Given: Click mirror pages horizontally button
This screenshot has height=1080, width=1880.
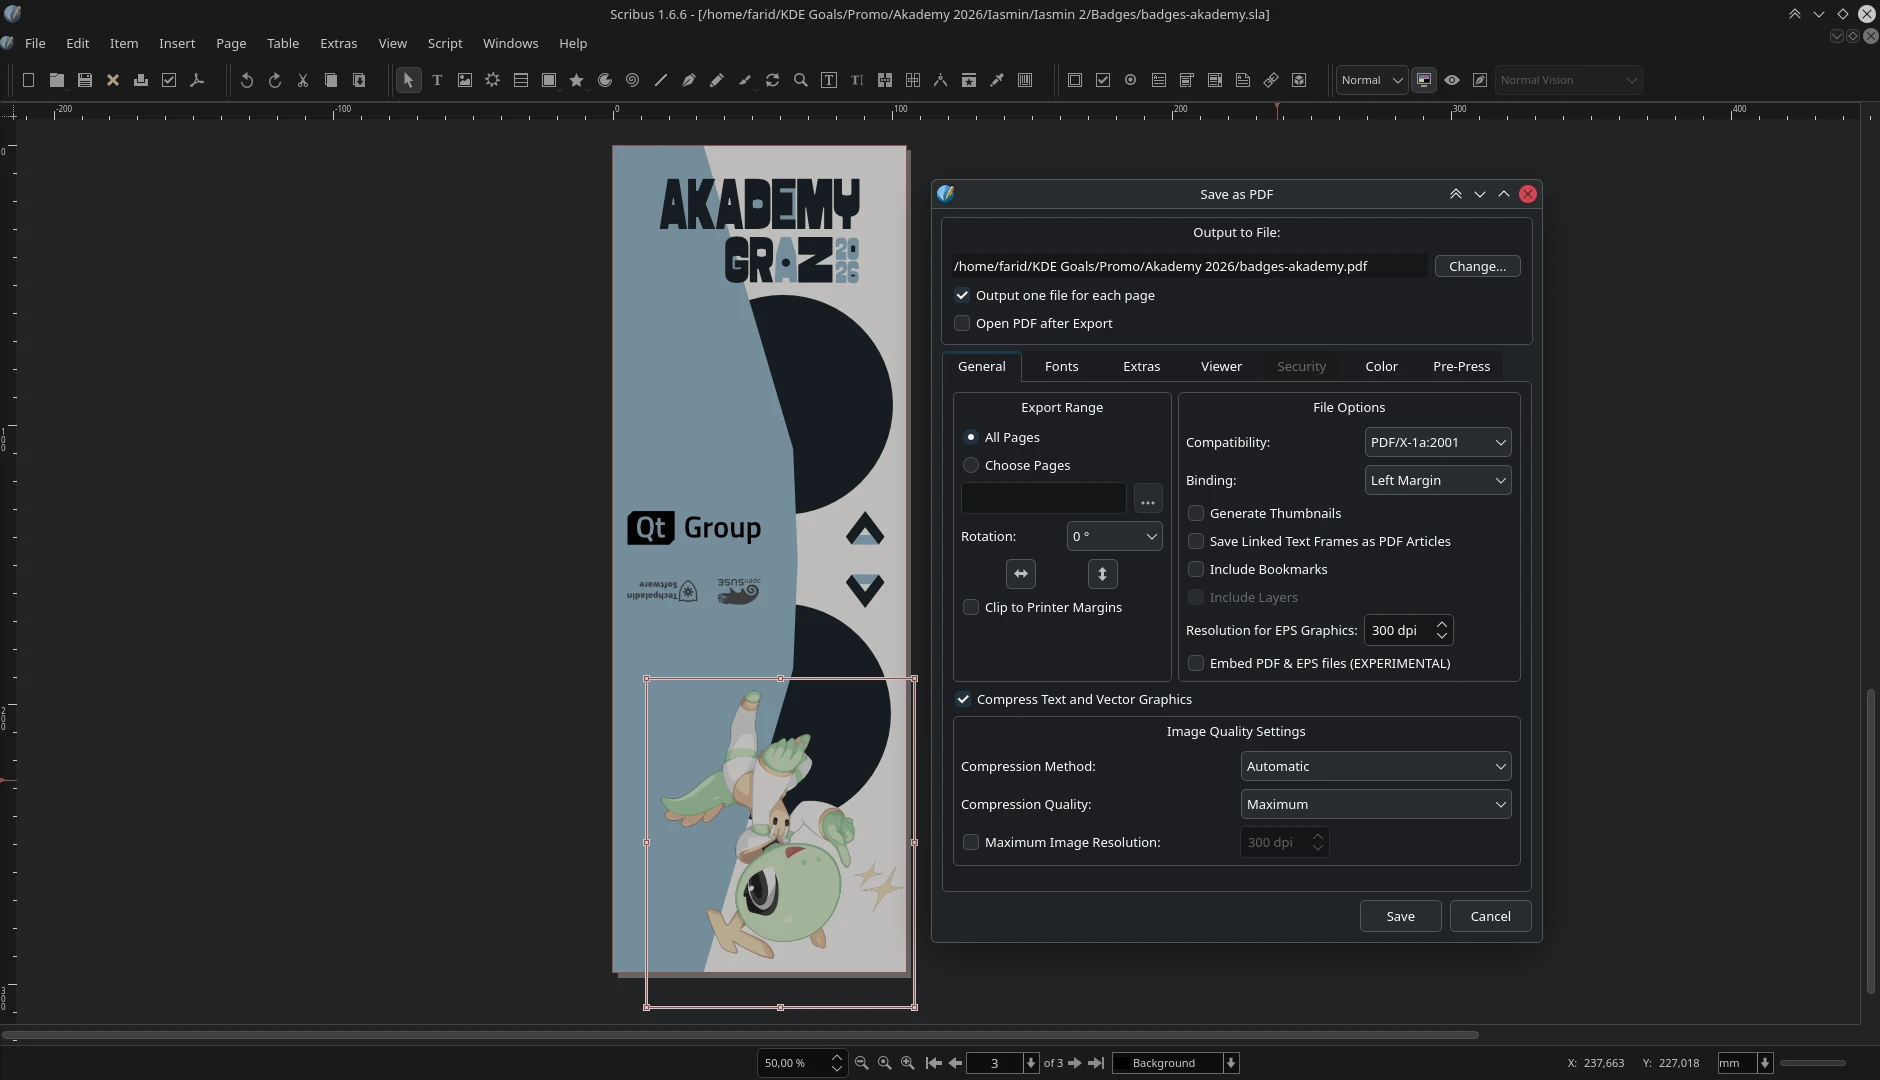Looking at the screenshot, I should pyautogui.click(x=1021, y=574).
